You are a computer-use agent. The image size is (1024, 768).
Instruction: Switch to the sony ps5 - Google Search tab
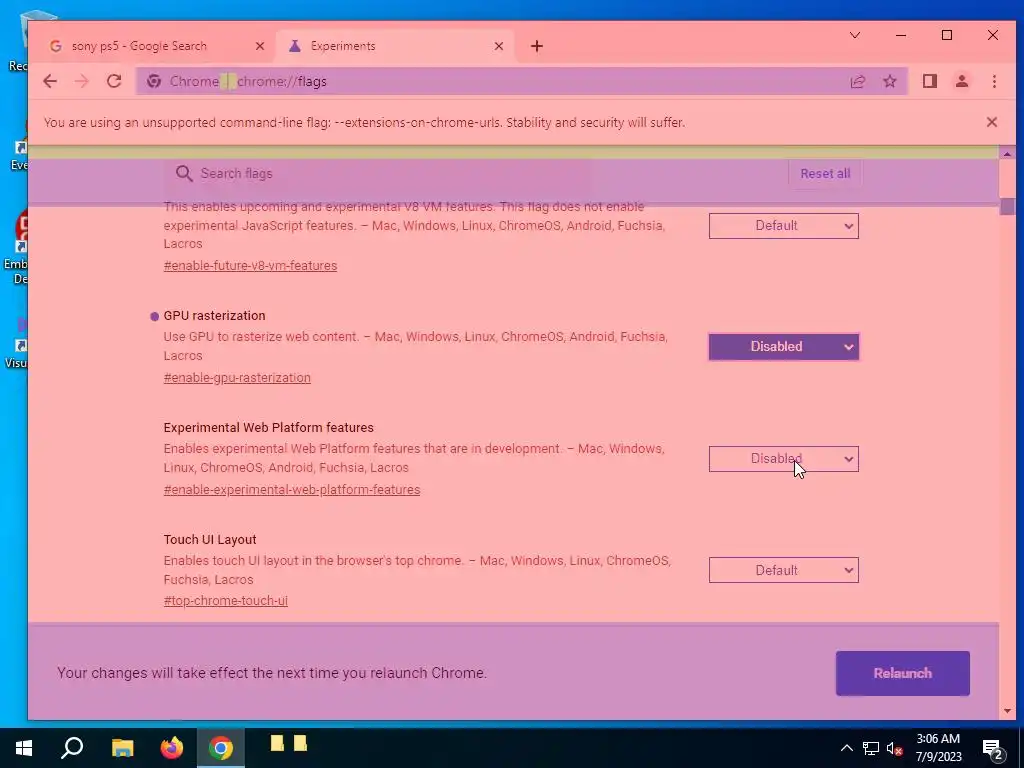pos(157,46)
